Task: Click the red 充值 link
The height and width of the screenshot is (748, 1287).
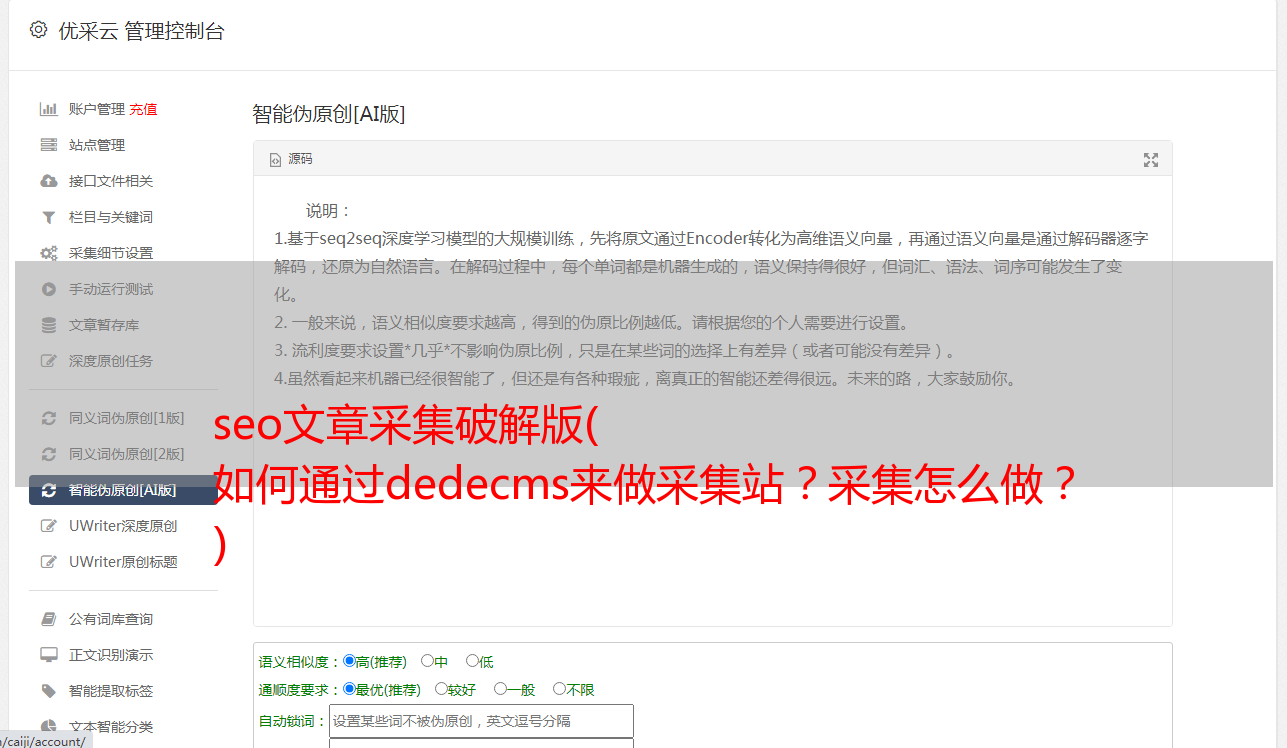Action: click(143, 109)
